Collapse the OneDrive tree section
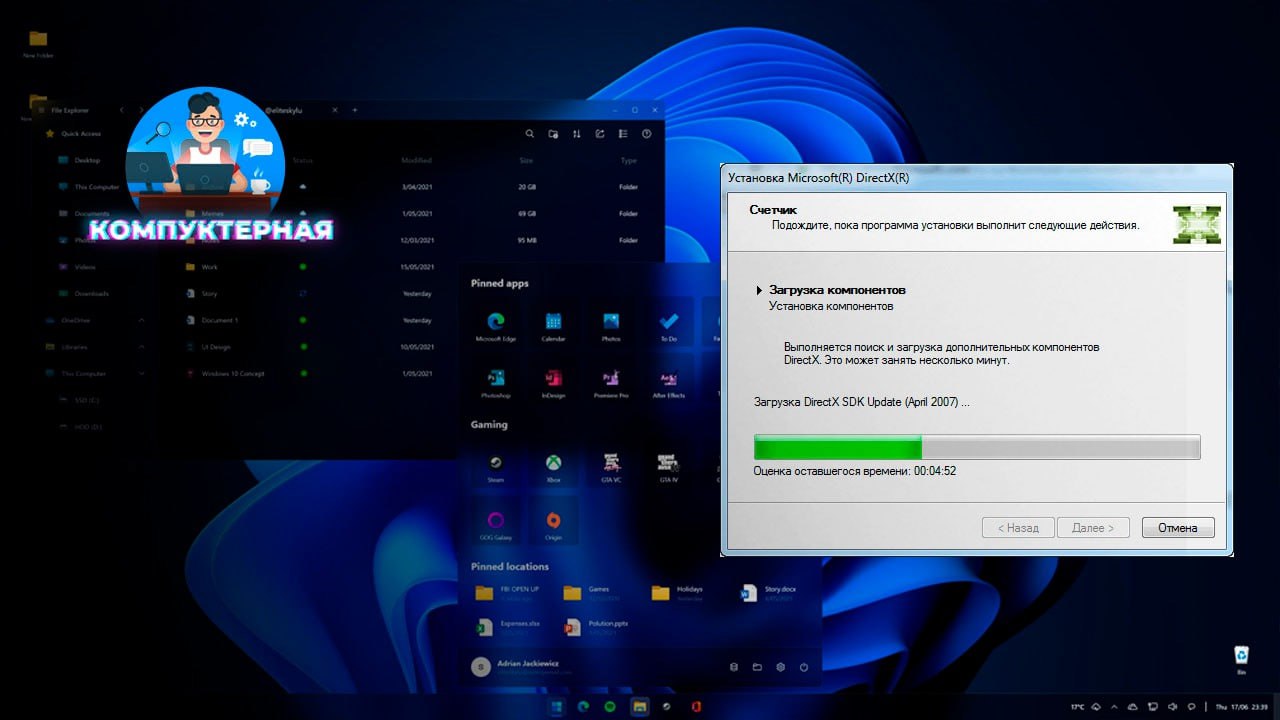The image size is (1280, 720). tap(141, 320)
